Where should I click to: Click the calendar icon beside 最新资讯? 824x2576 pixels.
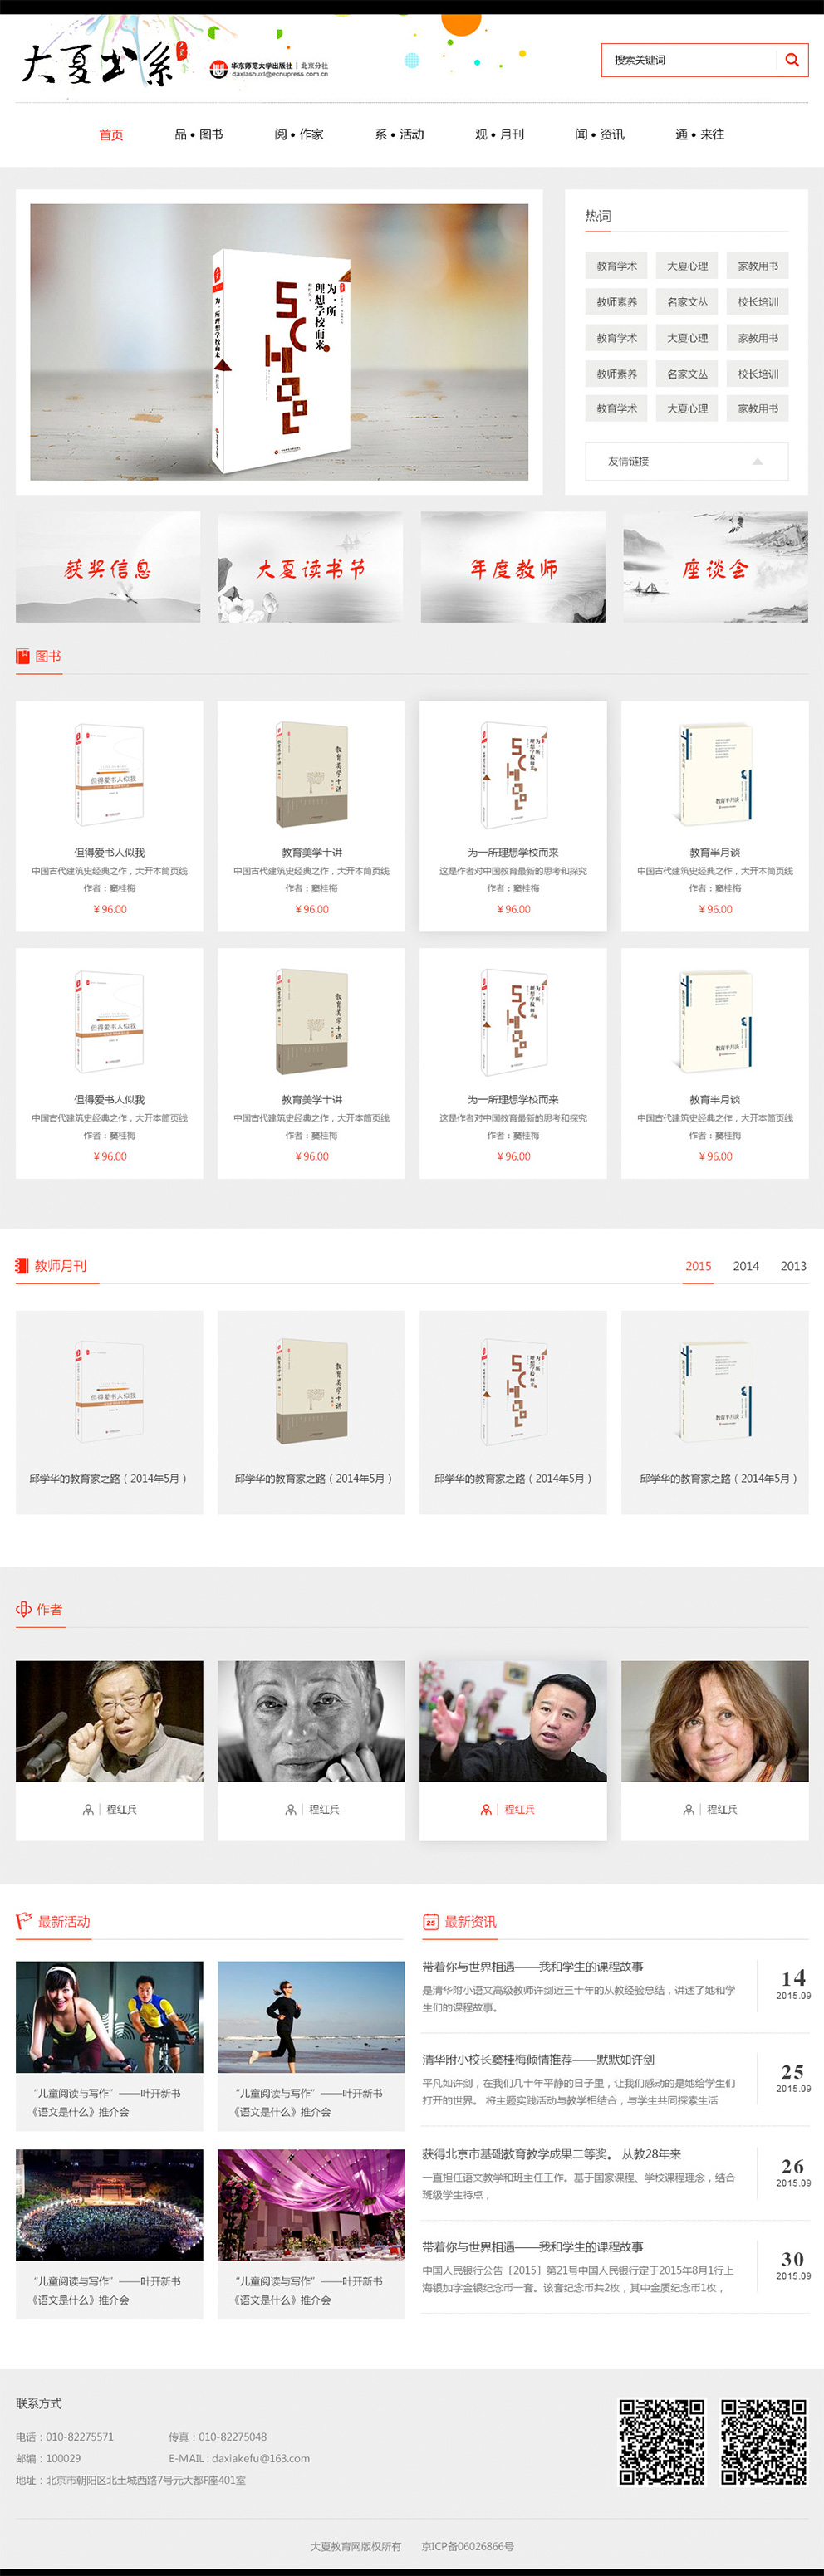pos(430,1921)
